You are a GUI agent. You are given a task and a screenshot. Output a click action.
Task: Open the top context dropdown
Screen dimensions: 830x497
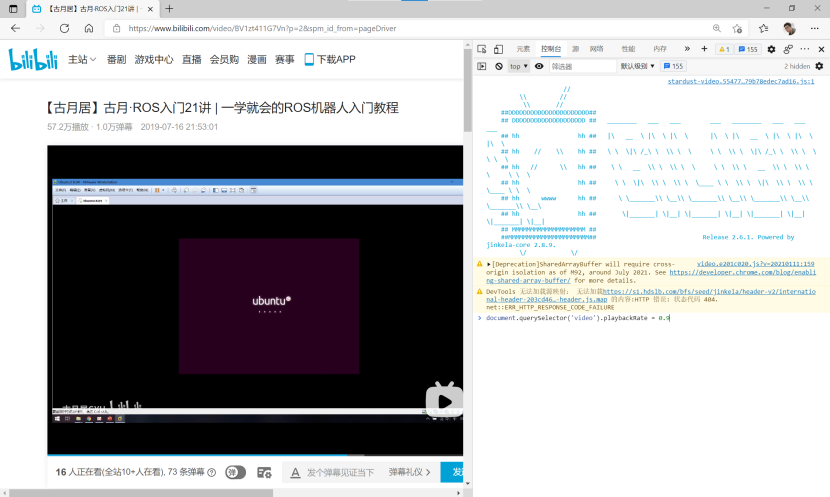point(518,66)
